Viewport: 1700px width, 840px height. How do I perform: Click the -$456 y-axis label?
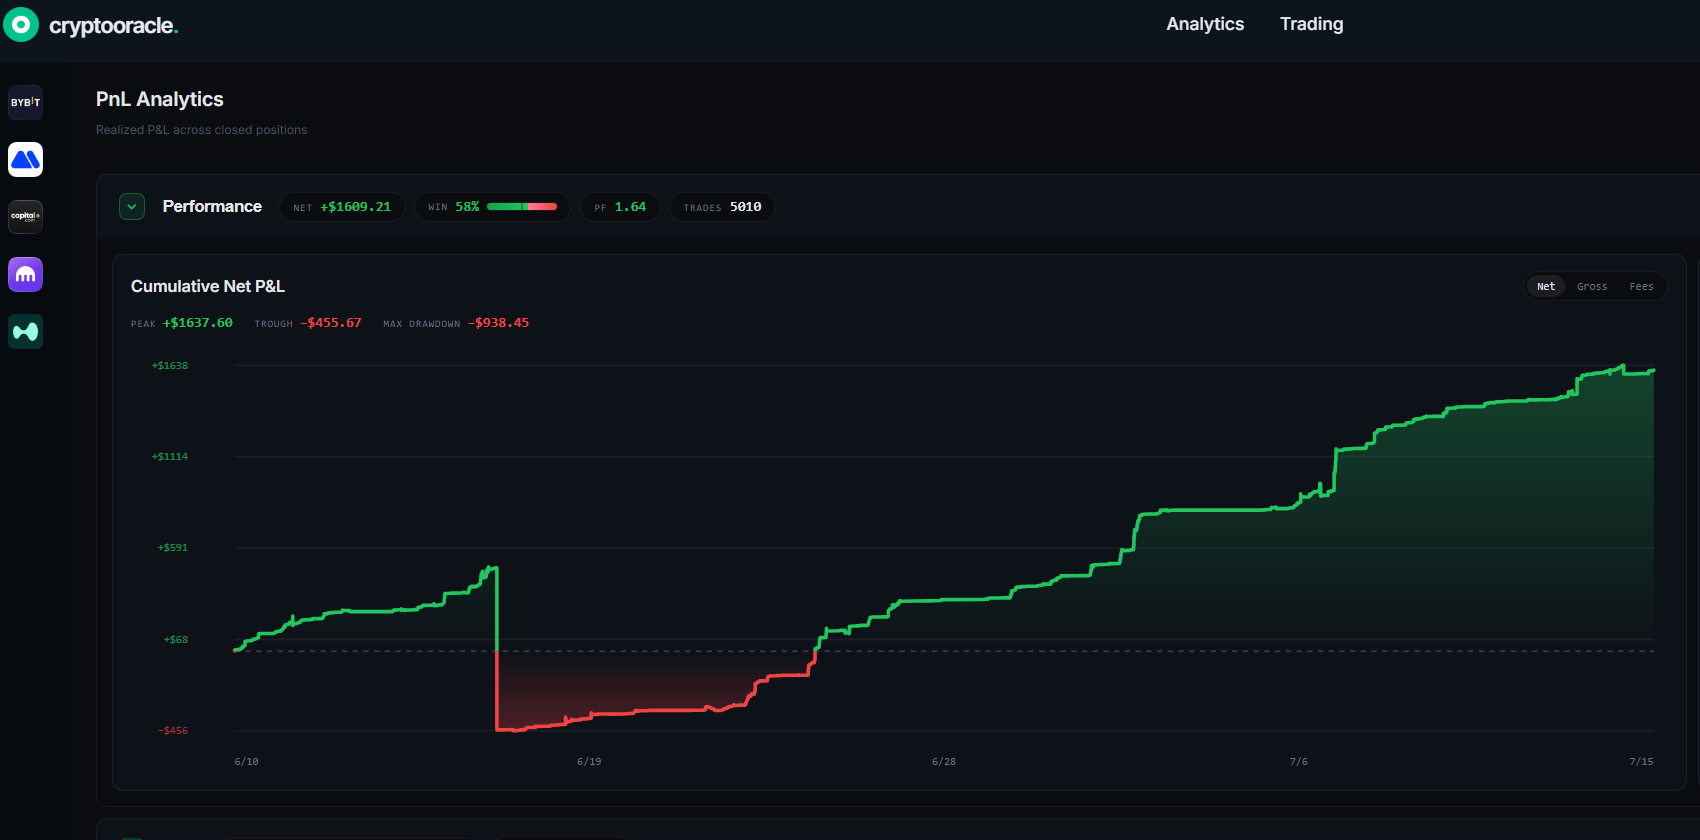click(x=173, y=731)
